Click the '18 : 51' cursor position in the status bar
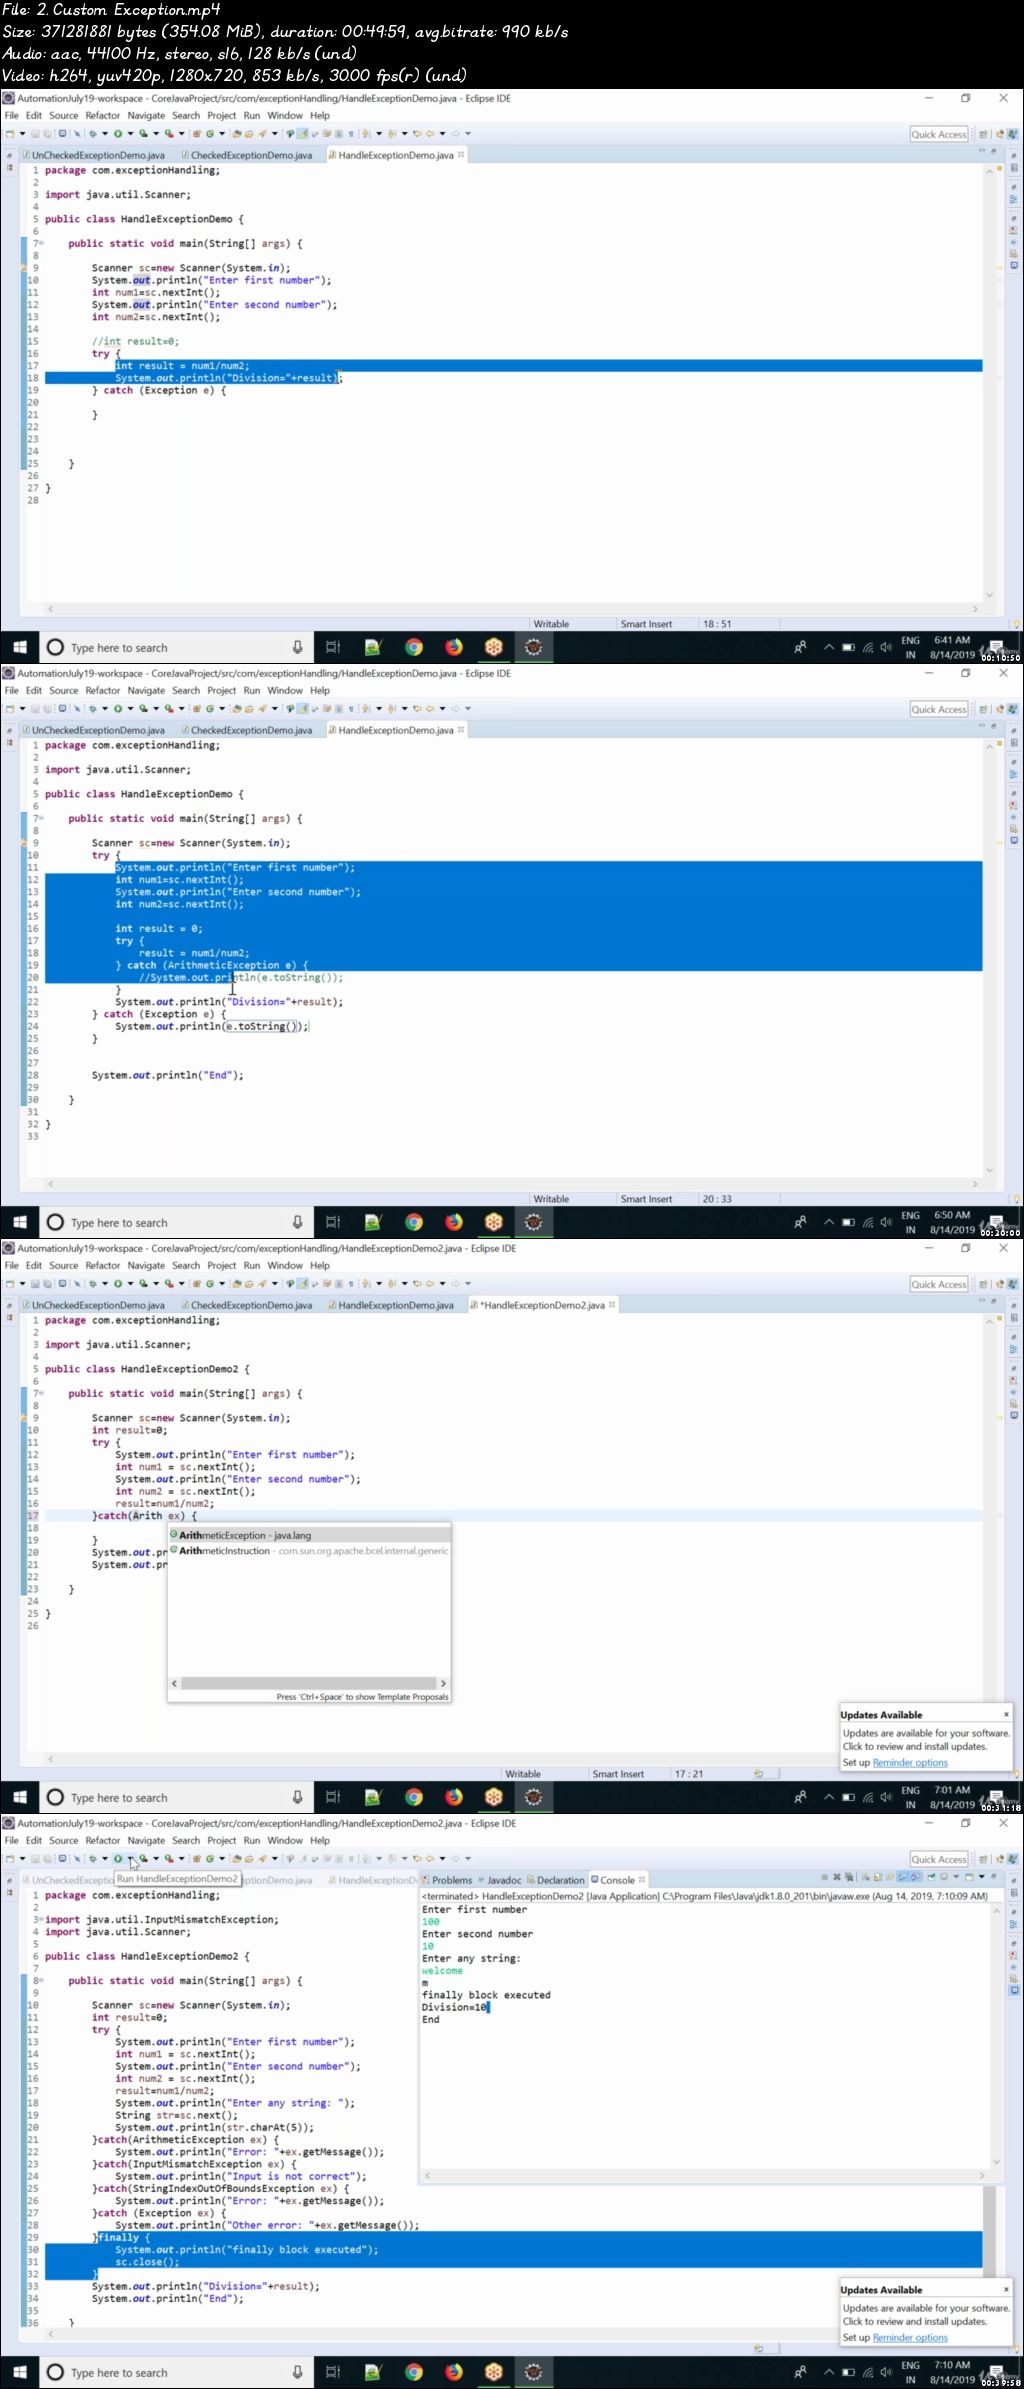 [717, 624]
